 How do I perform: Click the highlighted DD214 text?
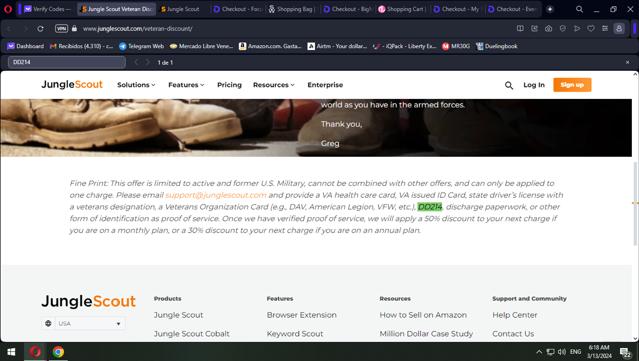(x=430, y=207)
